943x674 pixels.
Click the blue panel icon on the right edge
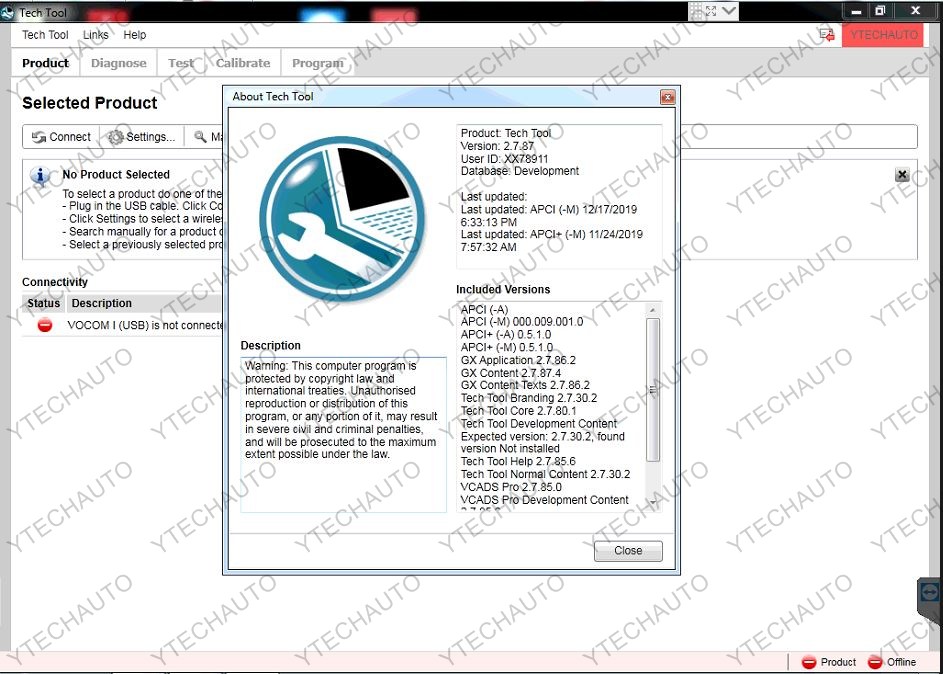[929, 592]
